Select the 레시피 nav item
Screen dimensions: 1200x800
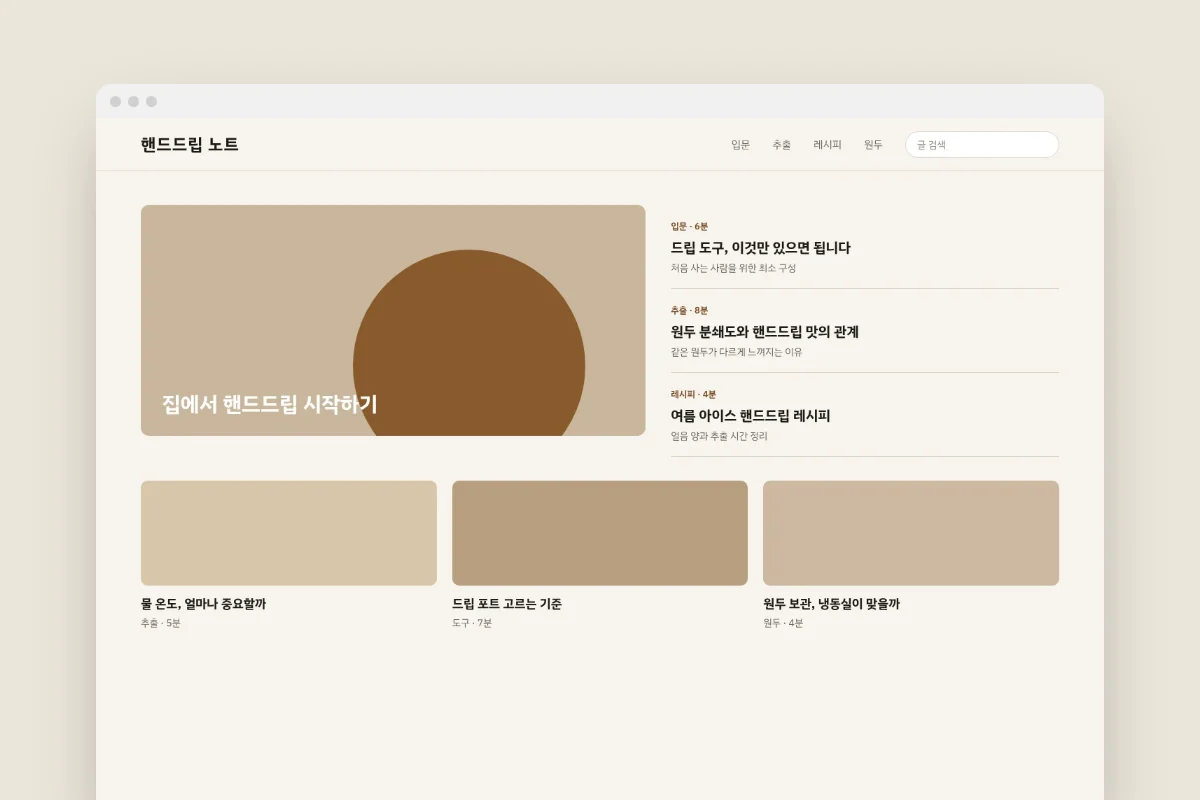(x=827, y=145)
